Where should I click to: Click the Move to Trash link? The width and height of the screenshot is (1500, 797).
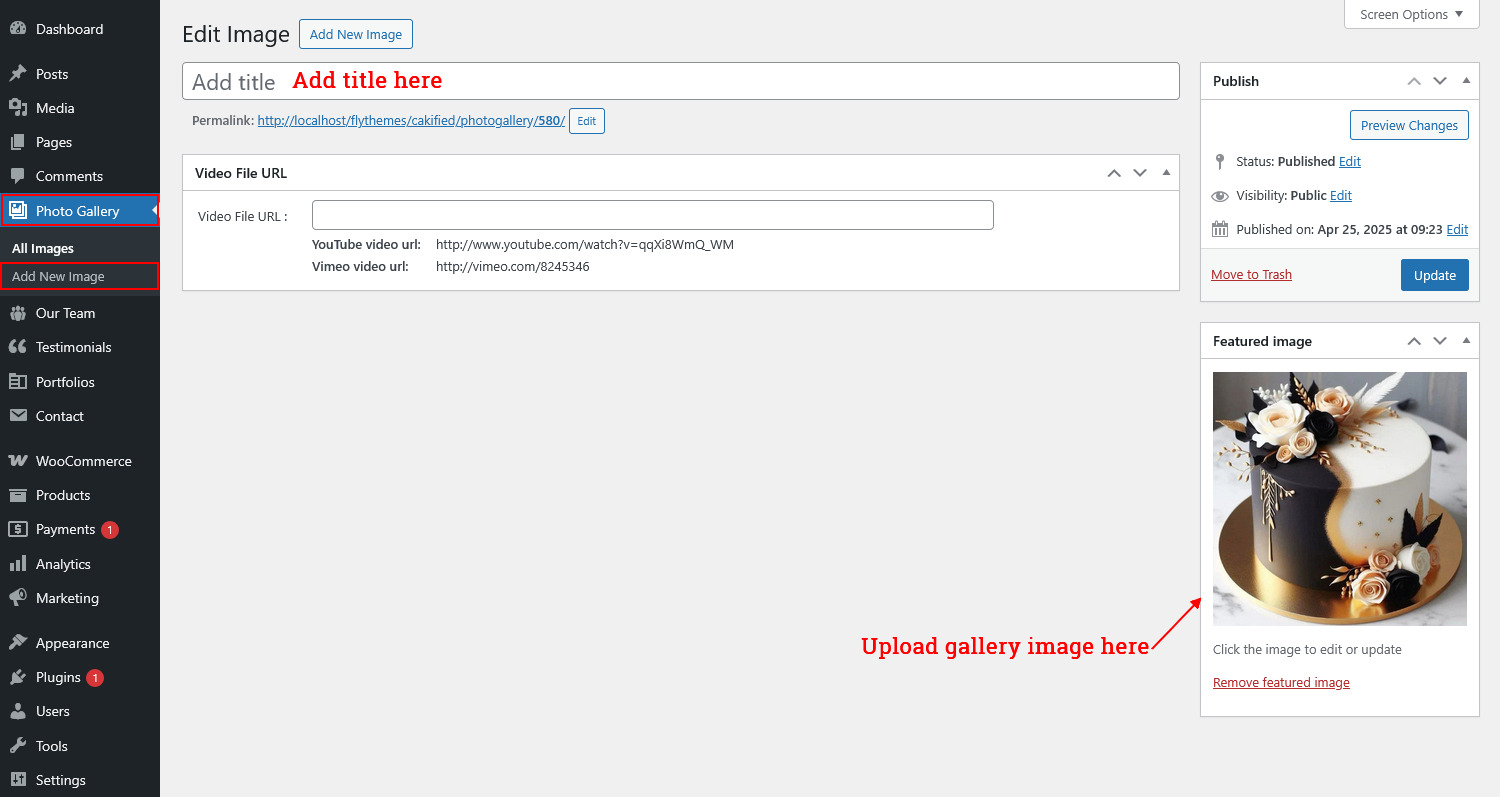[1251, 275]
